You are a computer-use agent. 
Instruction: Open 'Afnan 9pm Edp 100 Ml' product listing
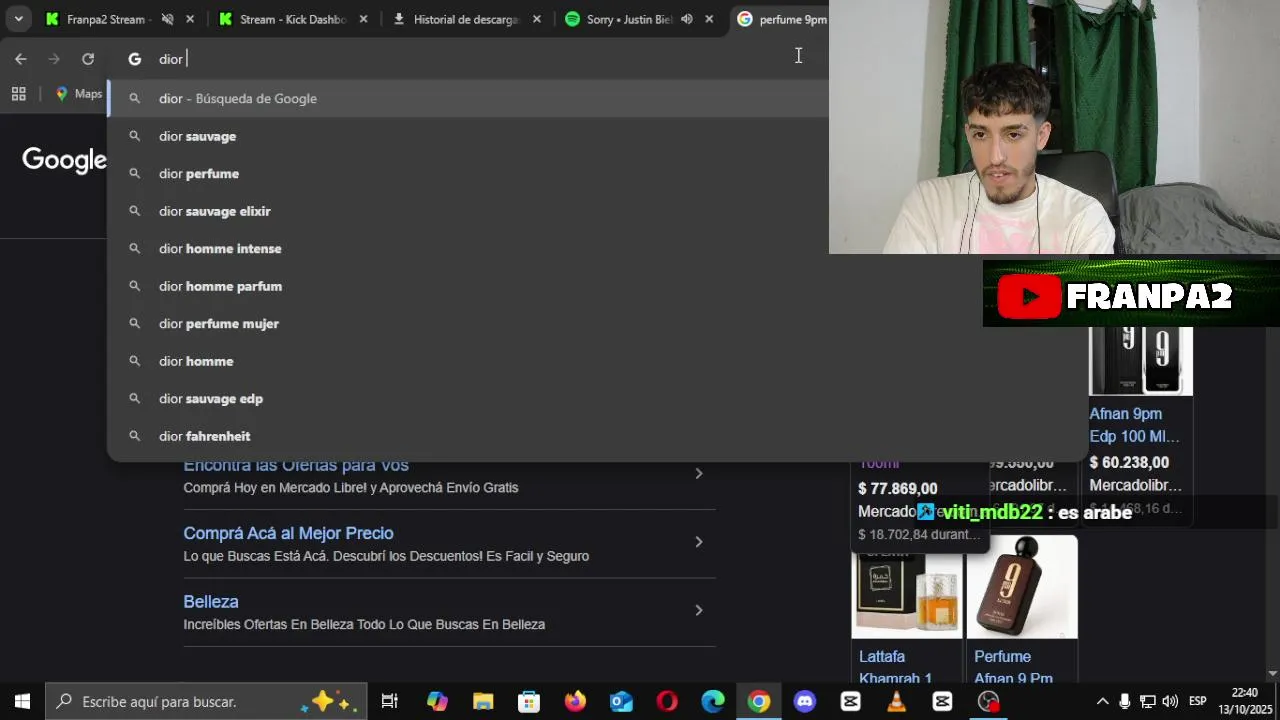tap(1134, 425)
